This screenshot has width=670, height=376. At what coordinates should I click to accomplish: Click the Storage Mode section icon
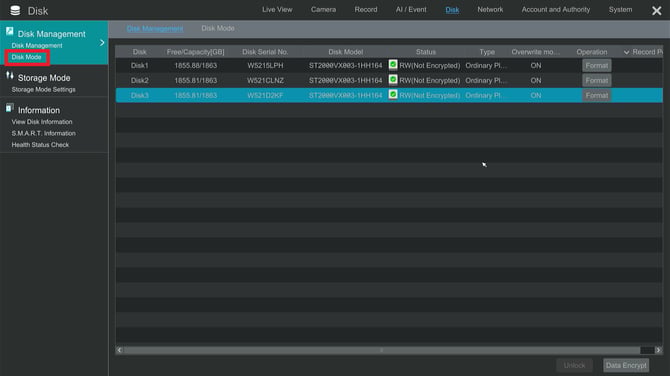coord(9,76)
